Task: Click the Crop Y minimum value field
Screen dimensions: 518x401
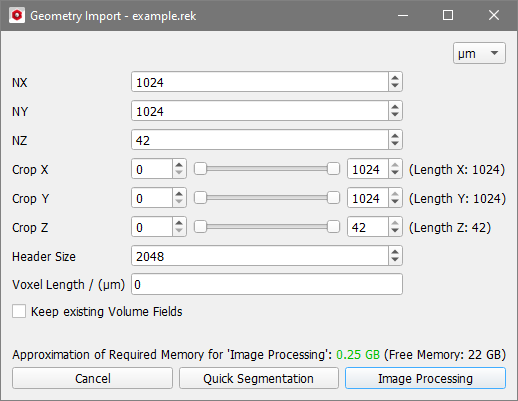Action: 152,198
